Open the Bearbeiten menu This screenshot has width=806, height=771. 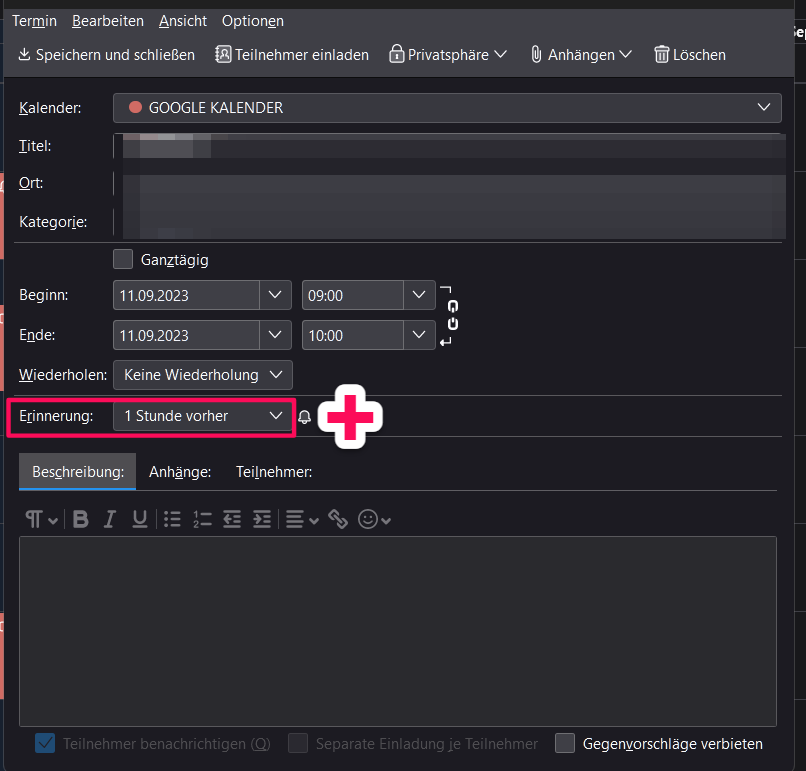pyautogui.click(x=107, y=20)
